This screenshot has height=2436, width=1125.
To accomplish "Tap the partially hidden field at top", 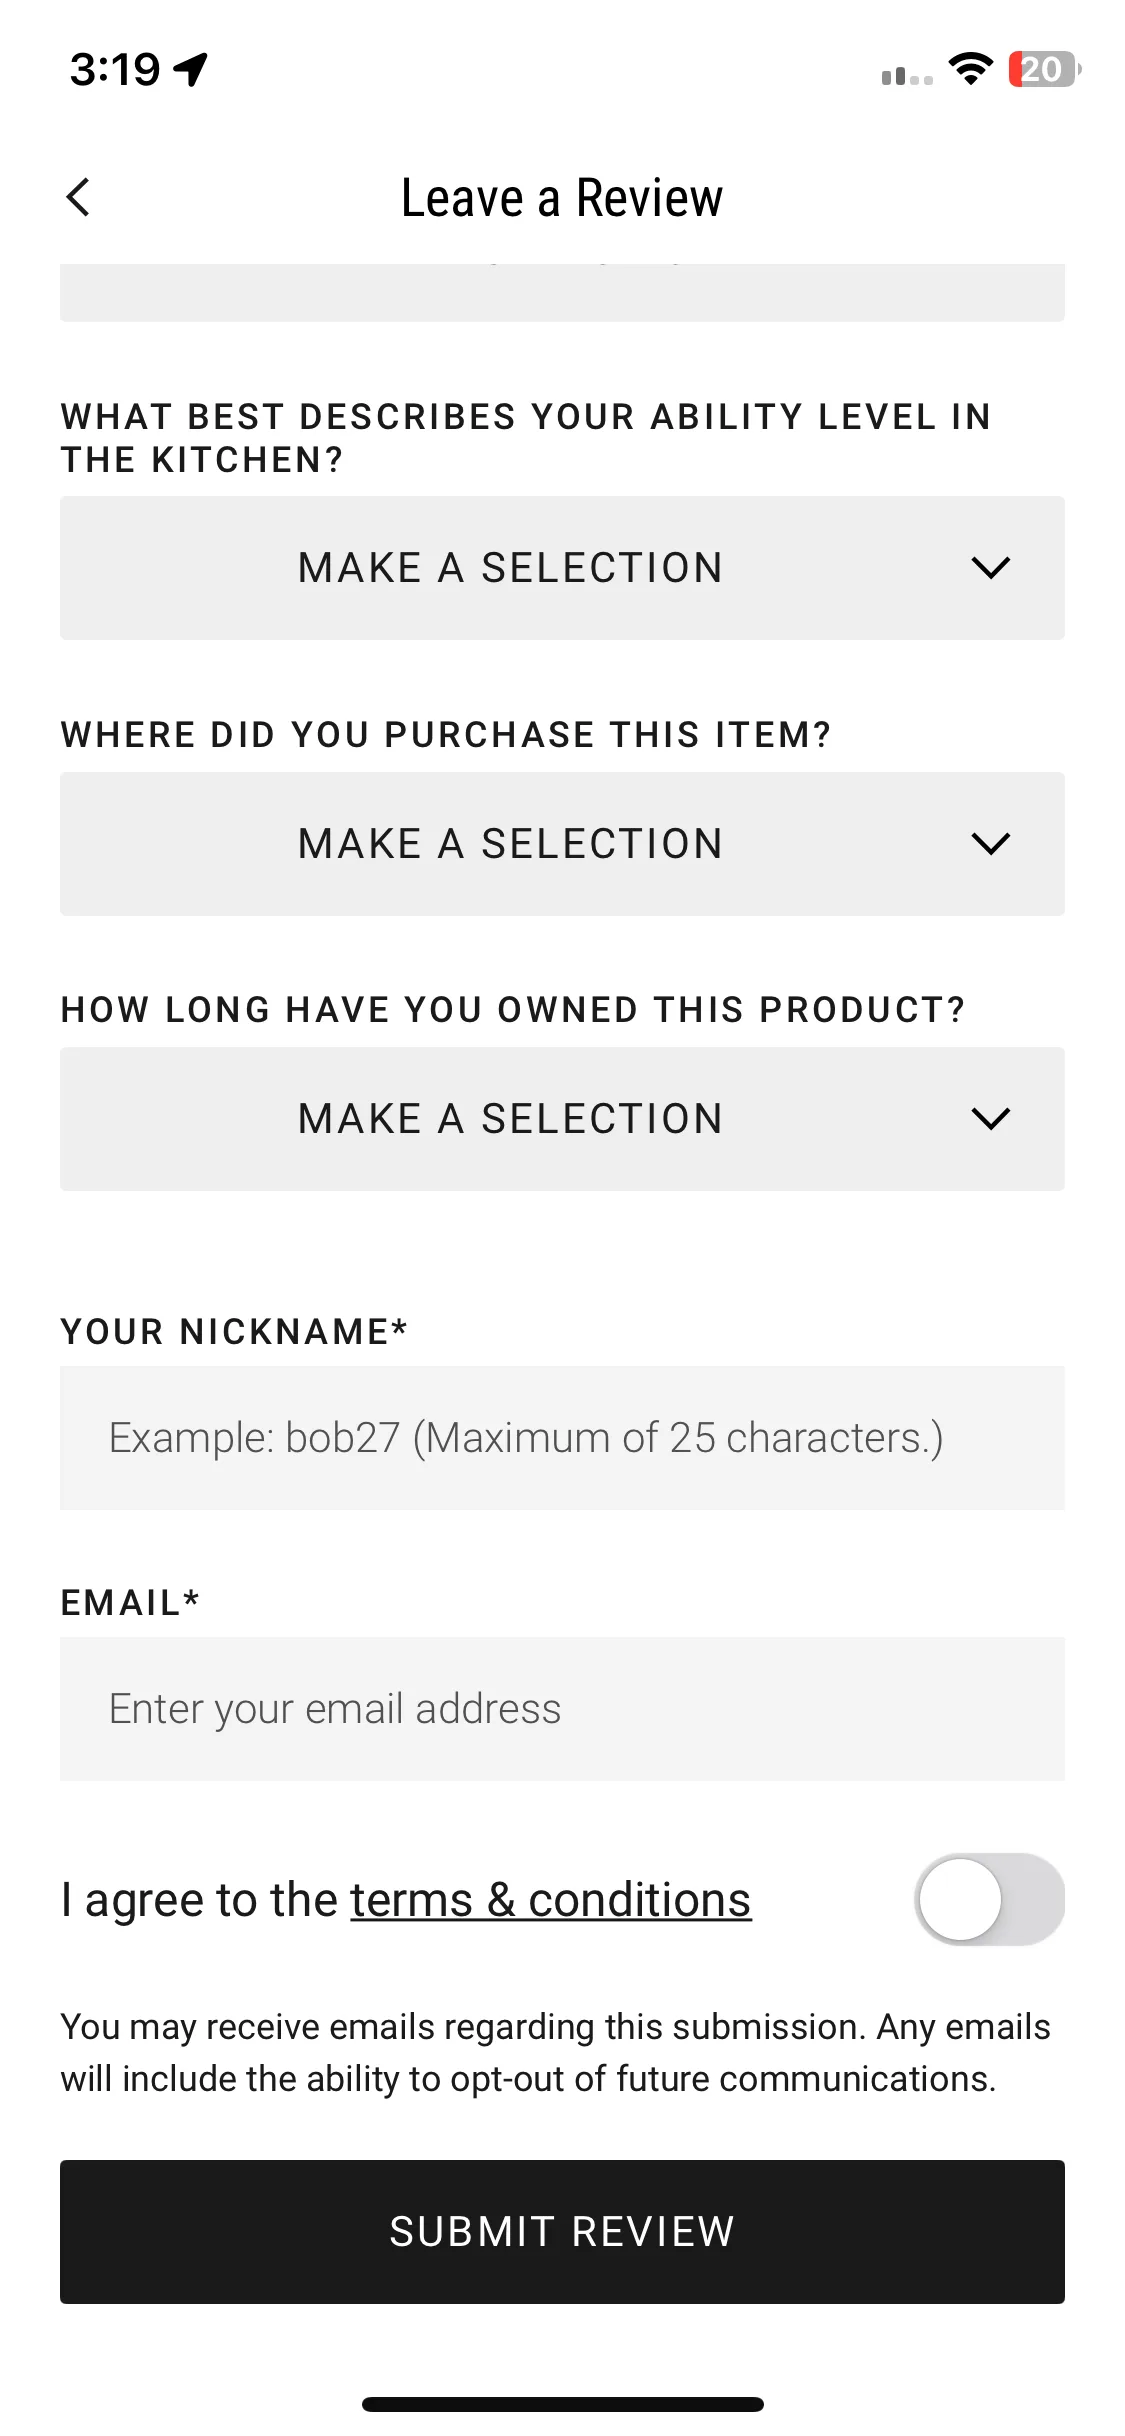I will pos(562,293).
